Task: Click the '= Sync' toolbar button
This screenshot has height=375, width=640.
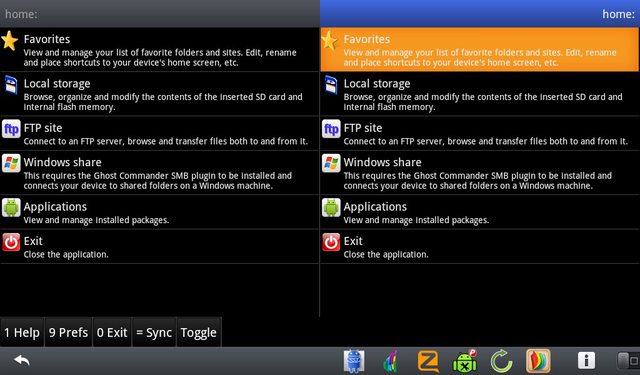Action: [154, 333]
